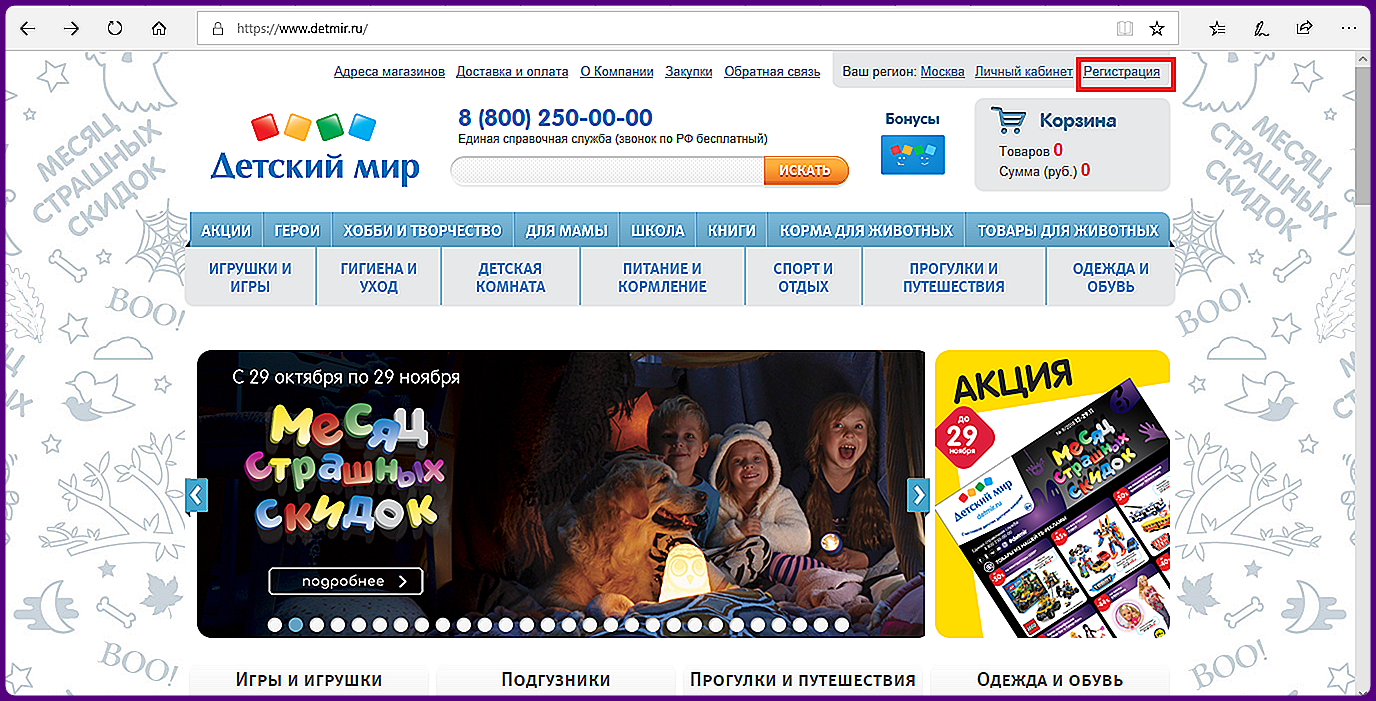Open the АКЦИЯ catalog promo image
Screen dimensions: 1376x701
click(1052, 494)
